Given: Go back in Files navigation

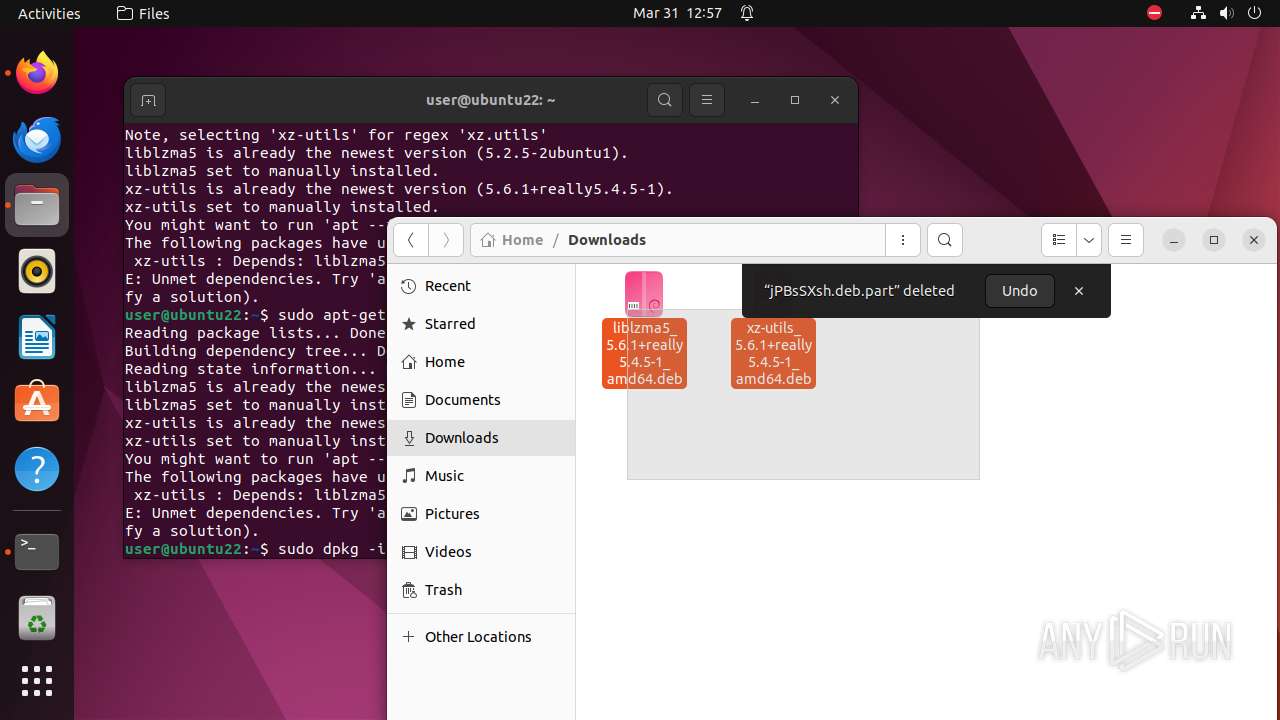Looking at the screenshot, I should [x=411, y=240].
